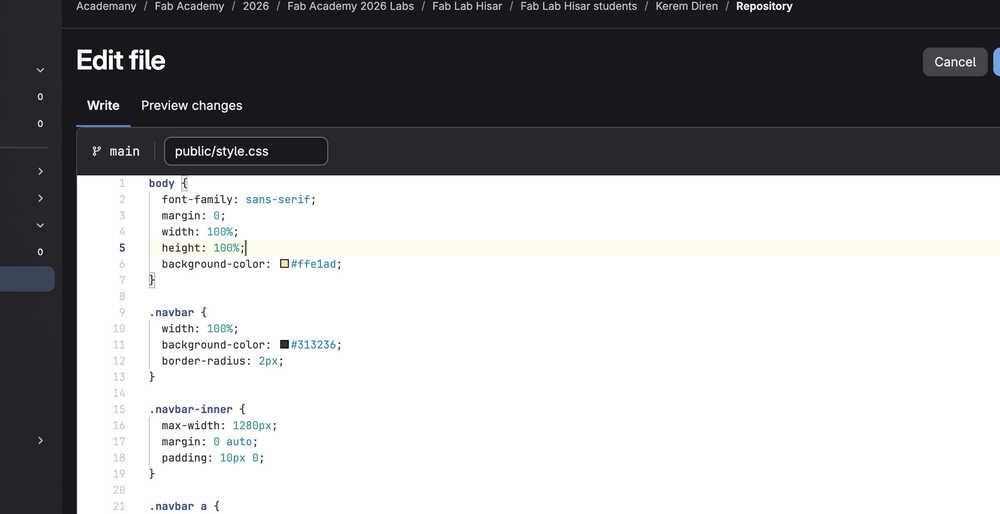The image size is (1000, 514).
Task: Click the 'body {' selector line
Action: coord(168,183)
